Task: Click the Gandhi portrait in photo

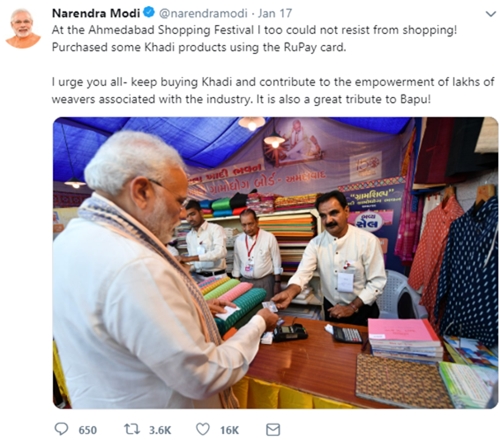Action: pyautogui.click(x=297, y=142)
